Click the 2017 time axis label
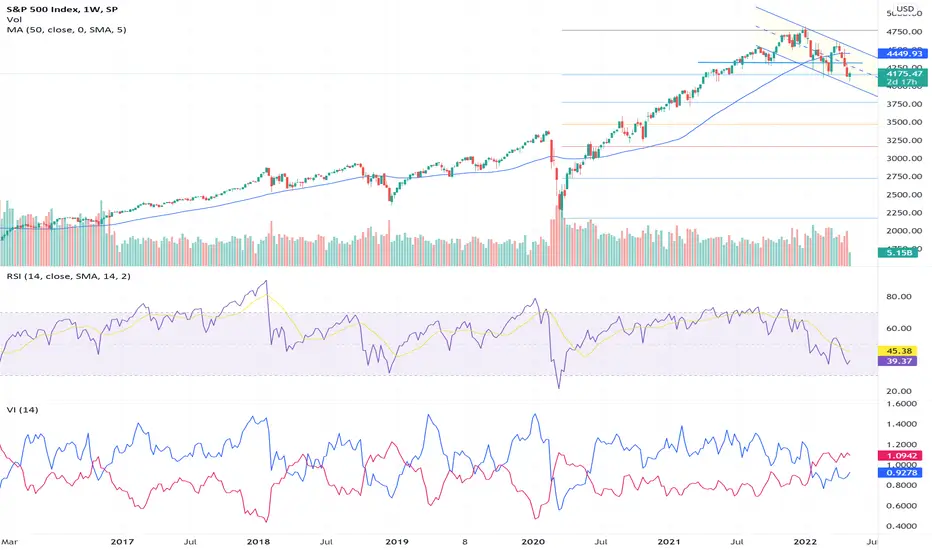The width and height of the screenshot is (932, 550). (x=122, y=542)
